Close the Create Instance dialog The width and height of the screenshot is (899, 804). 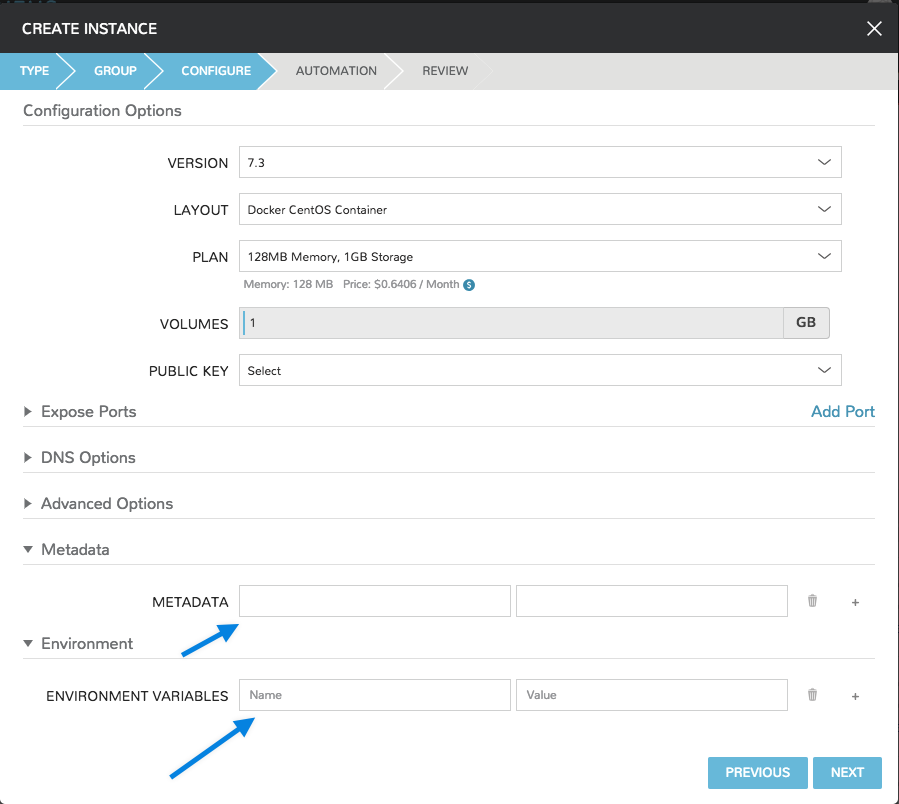click(x=874, y=28)
